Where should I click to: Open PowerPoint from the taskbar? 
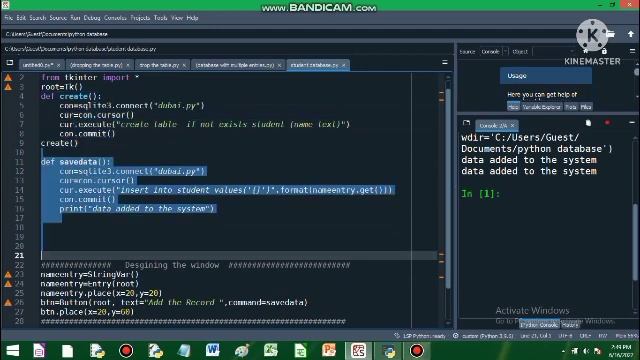pyautogui.click(x=329, y=351)
